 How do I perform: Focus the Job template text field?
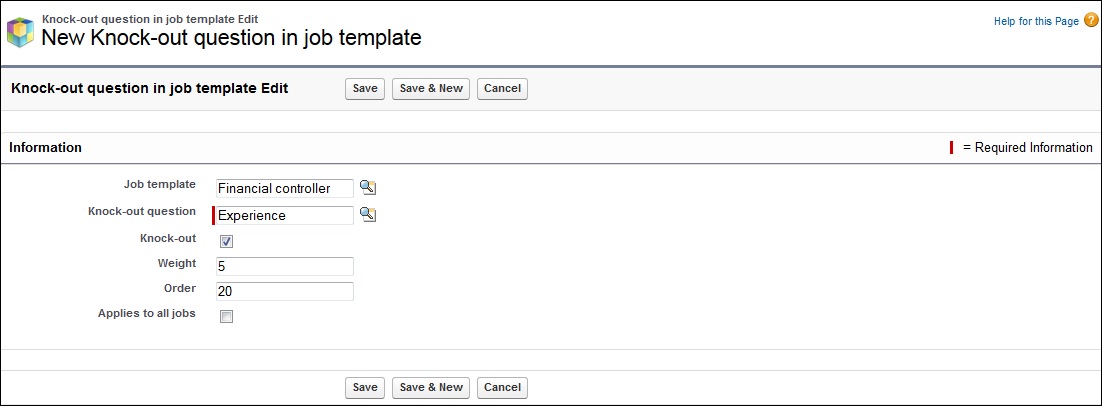click(285, 188)
